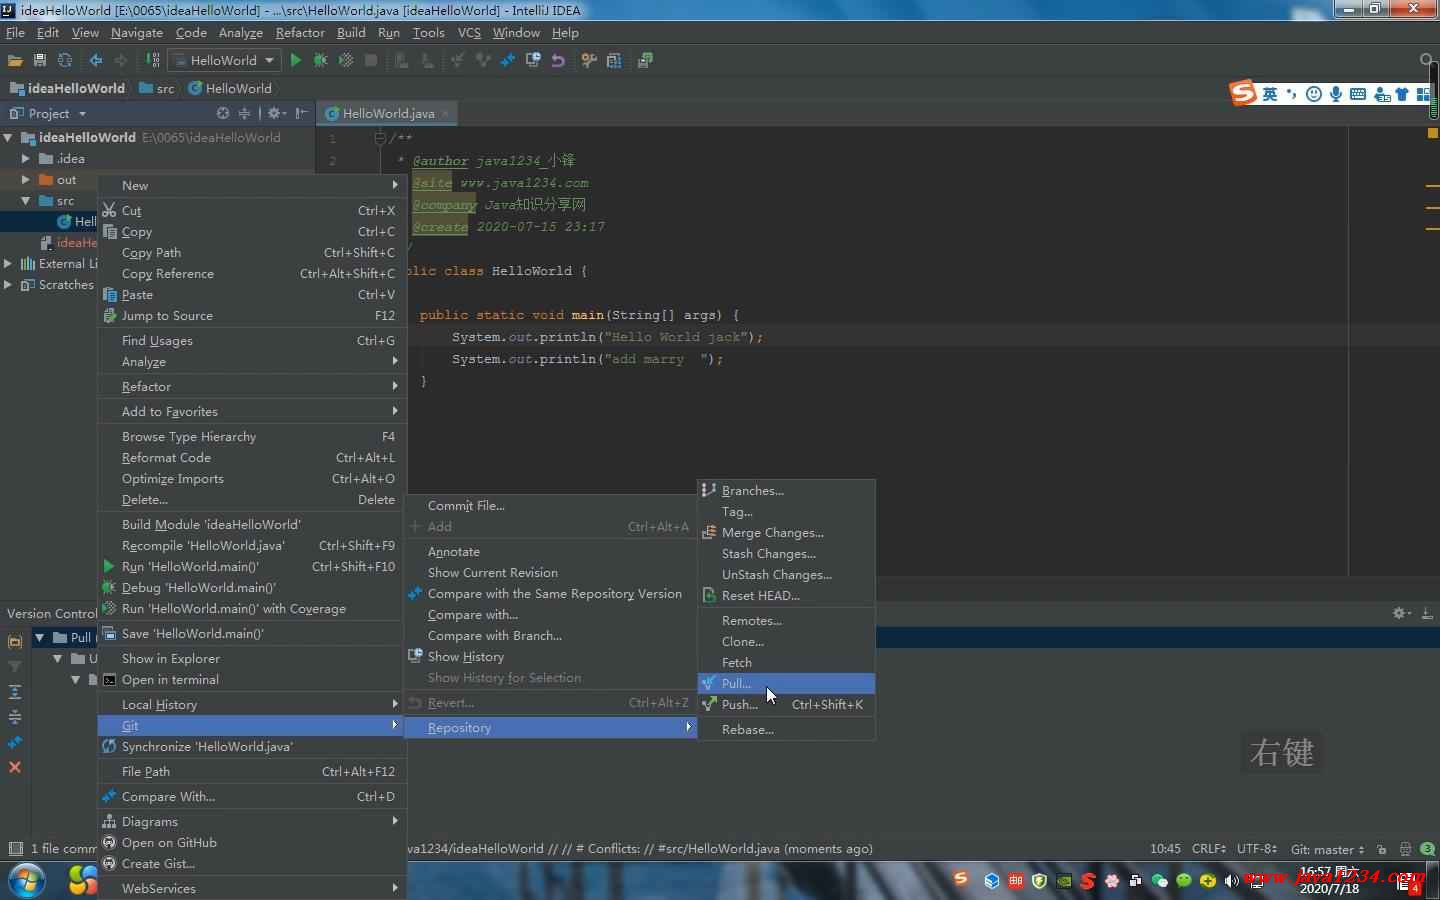Select Open on GitHub in context menu
1440x900 pixels.
pyautogui.click(x=251, y=843)
